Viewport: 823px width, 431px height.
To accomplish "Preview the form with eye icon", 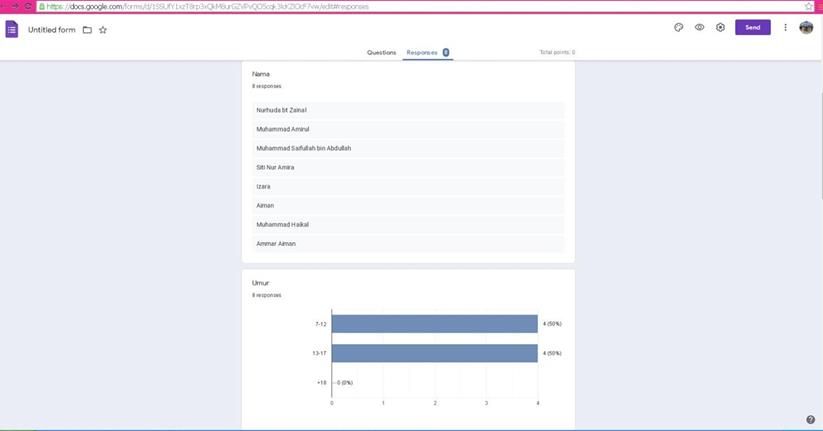I will click(x=700, y=27).
